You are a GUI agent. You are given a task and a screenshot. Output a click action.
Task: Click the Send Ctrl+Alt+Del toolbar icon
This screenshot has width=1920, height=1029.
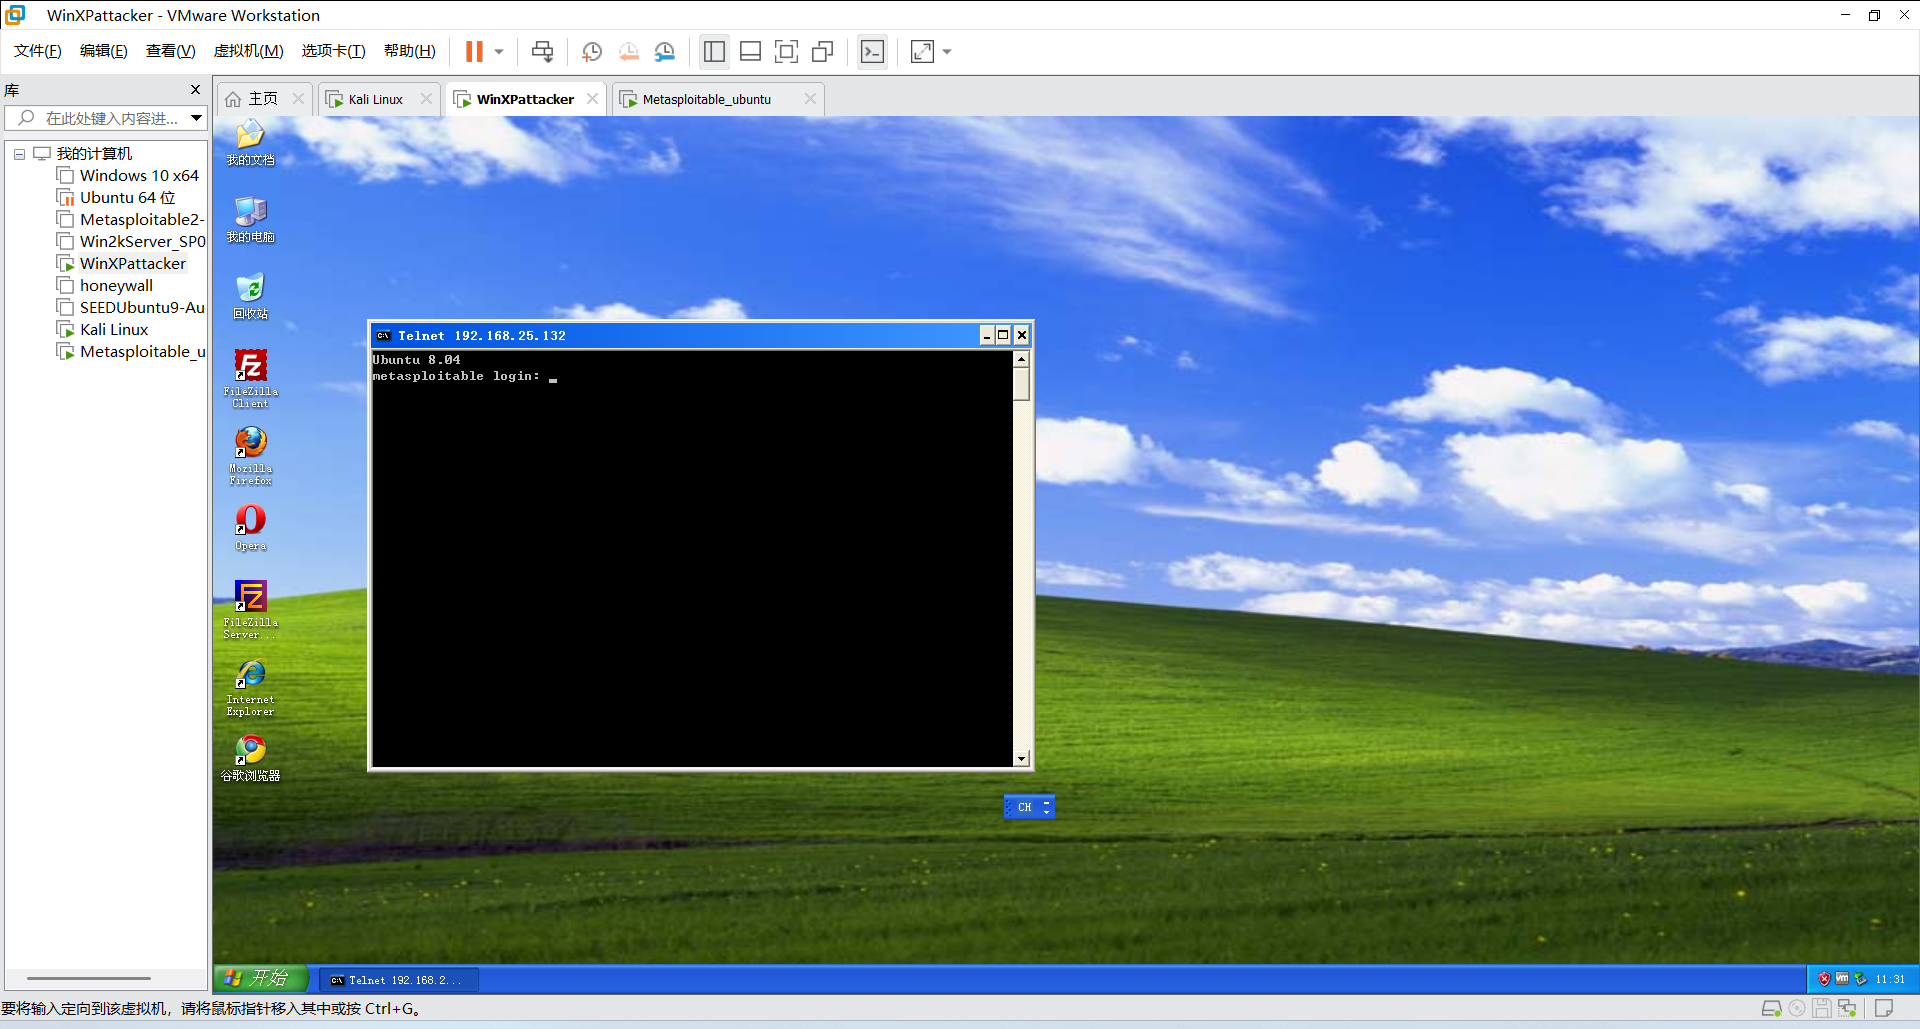[x=542, y=51]
